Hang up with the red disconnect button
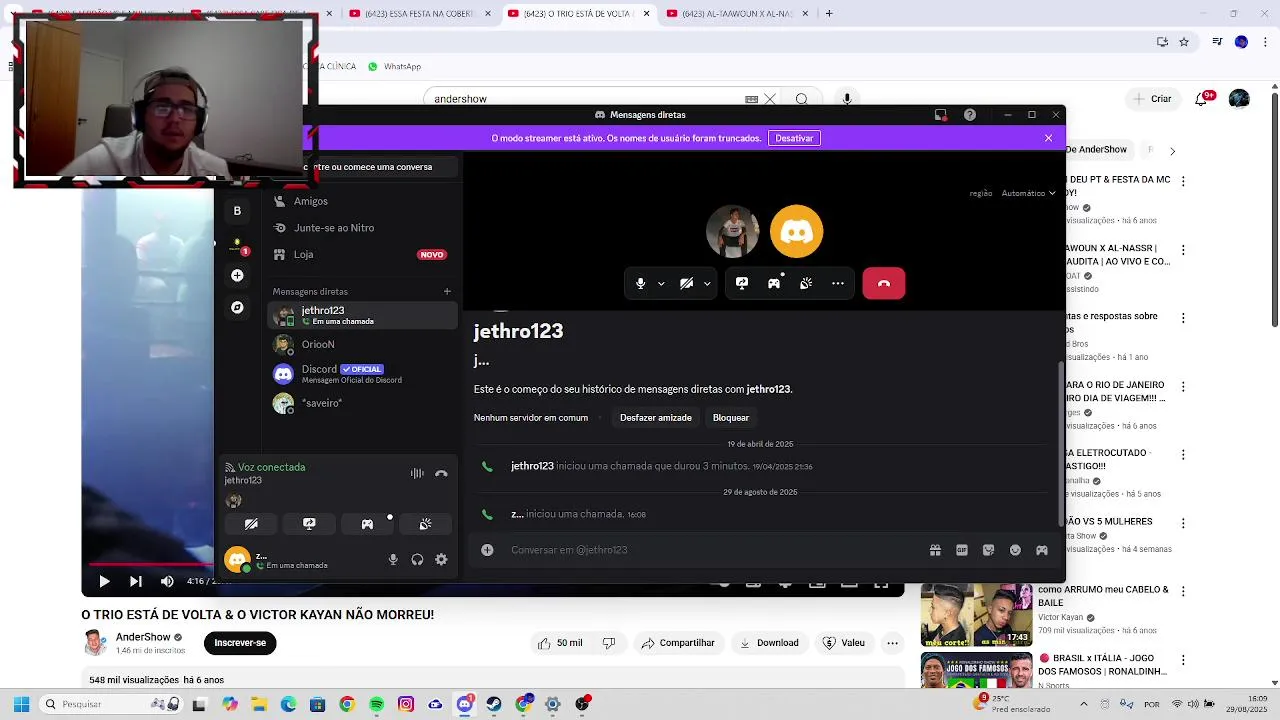Viewport: 1280px width, 720px height. pos(884,284)
